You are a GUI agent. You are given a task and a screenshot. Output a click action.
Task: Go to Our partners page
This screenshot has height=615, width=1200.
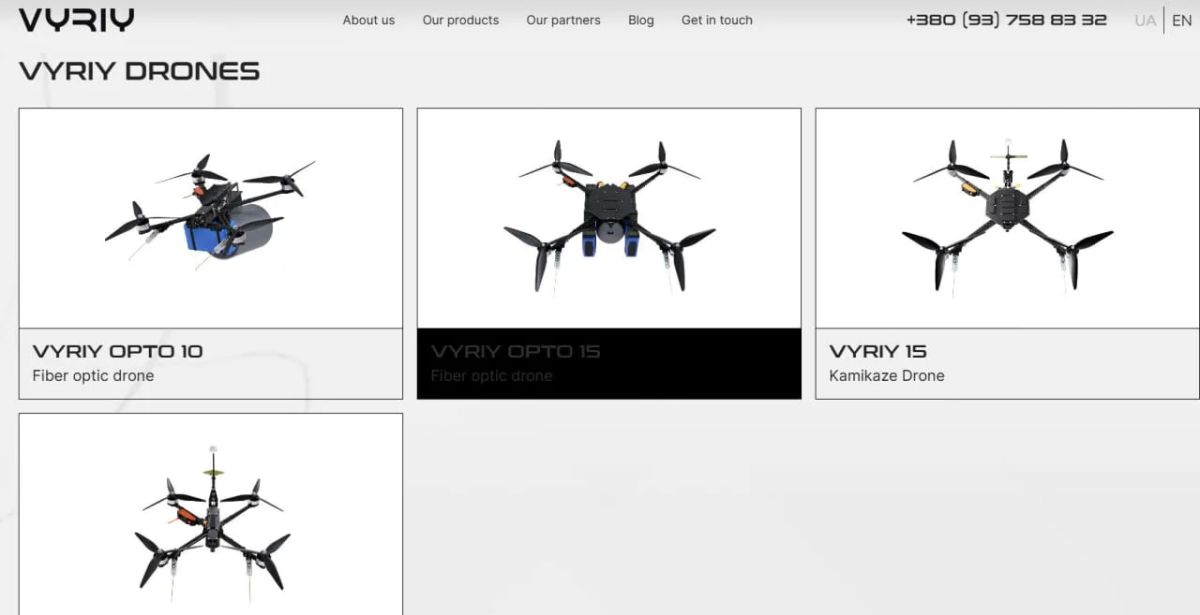pyautogui.click(x=563, y=20)
